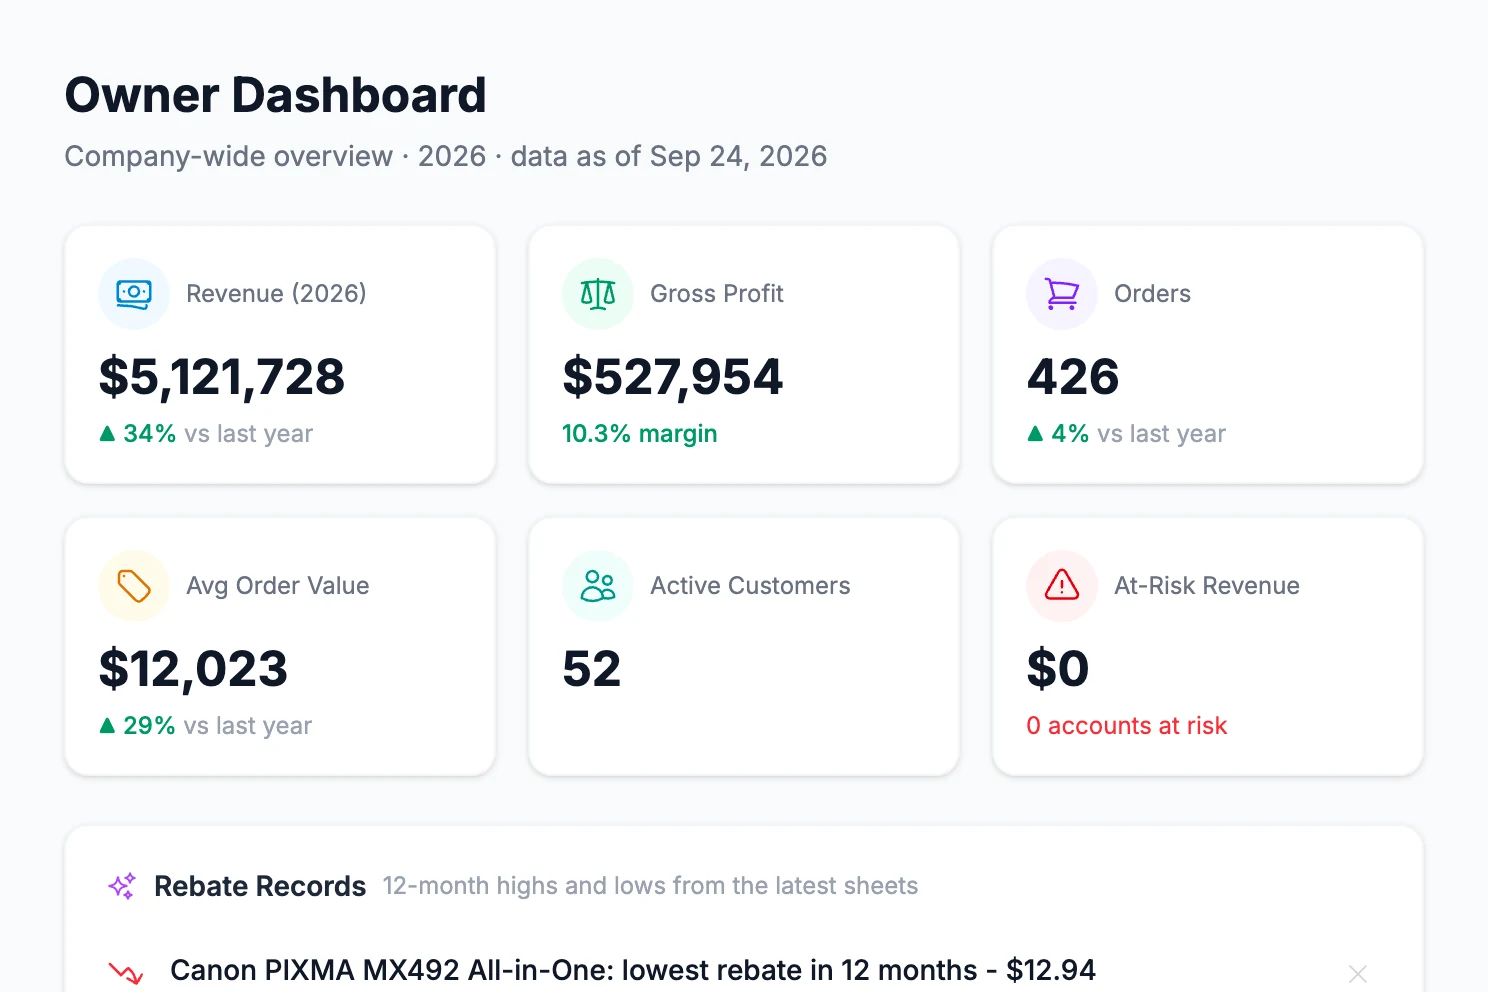Click the active customers count 52

(x=592, y=669)
